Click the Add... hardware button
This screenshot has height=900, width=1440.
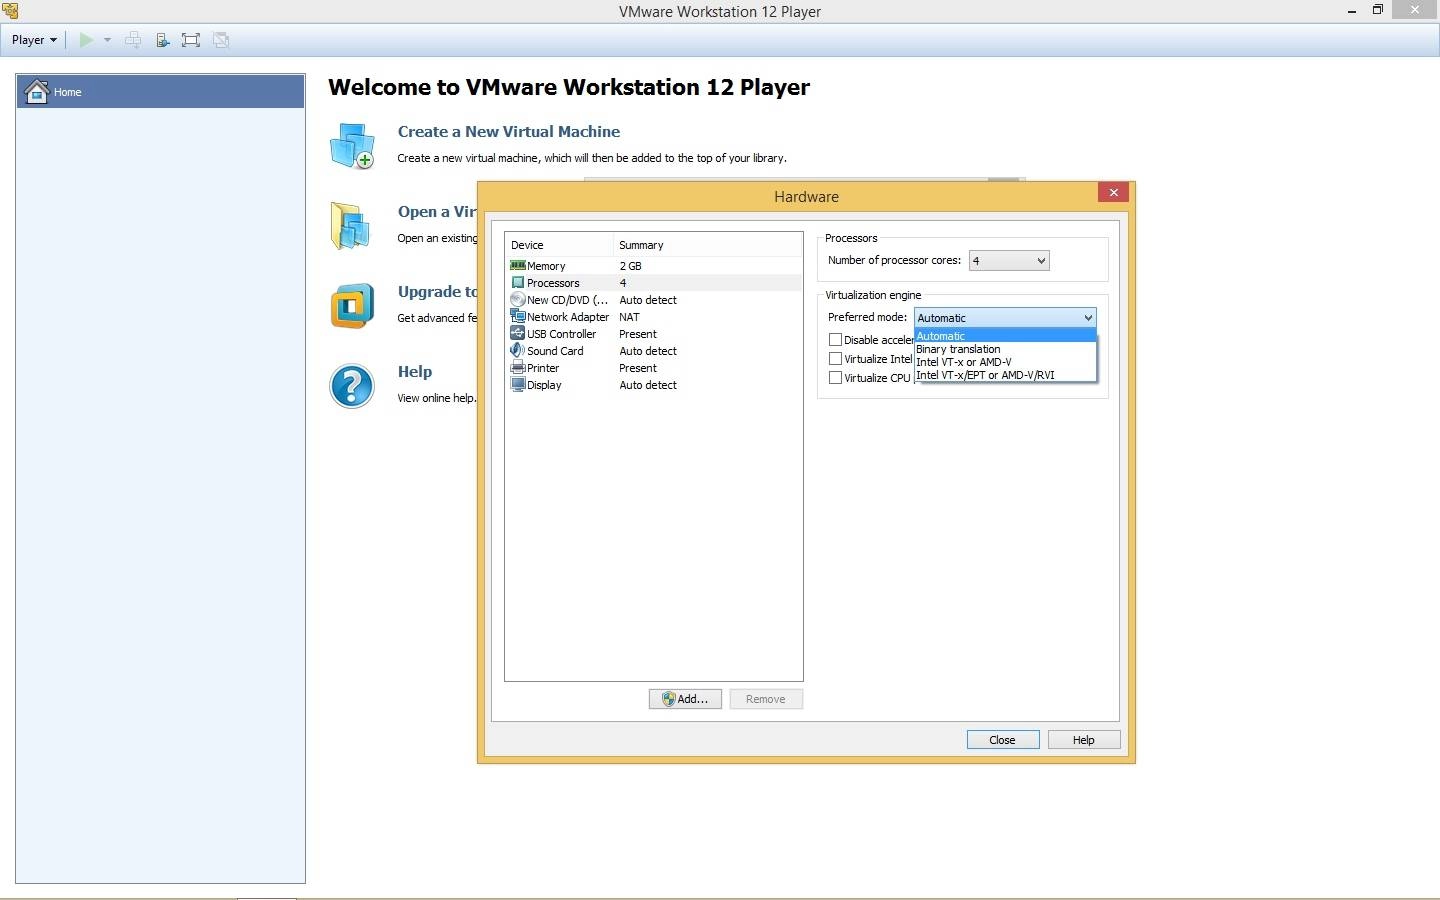point(685,699)
